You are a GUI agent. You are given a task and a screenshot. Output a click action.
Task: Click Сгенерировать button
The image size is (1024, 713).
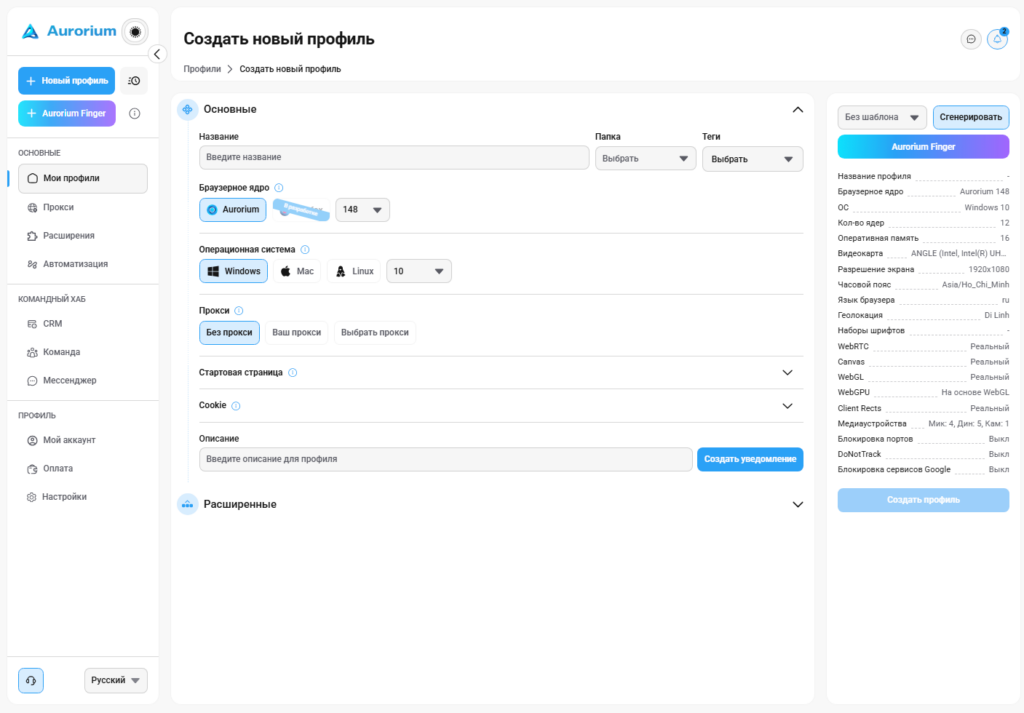[x=970, y=118]
